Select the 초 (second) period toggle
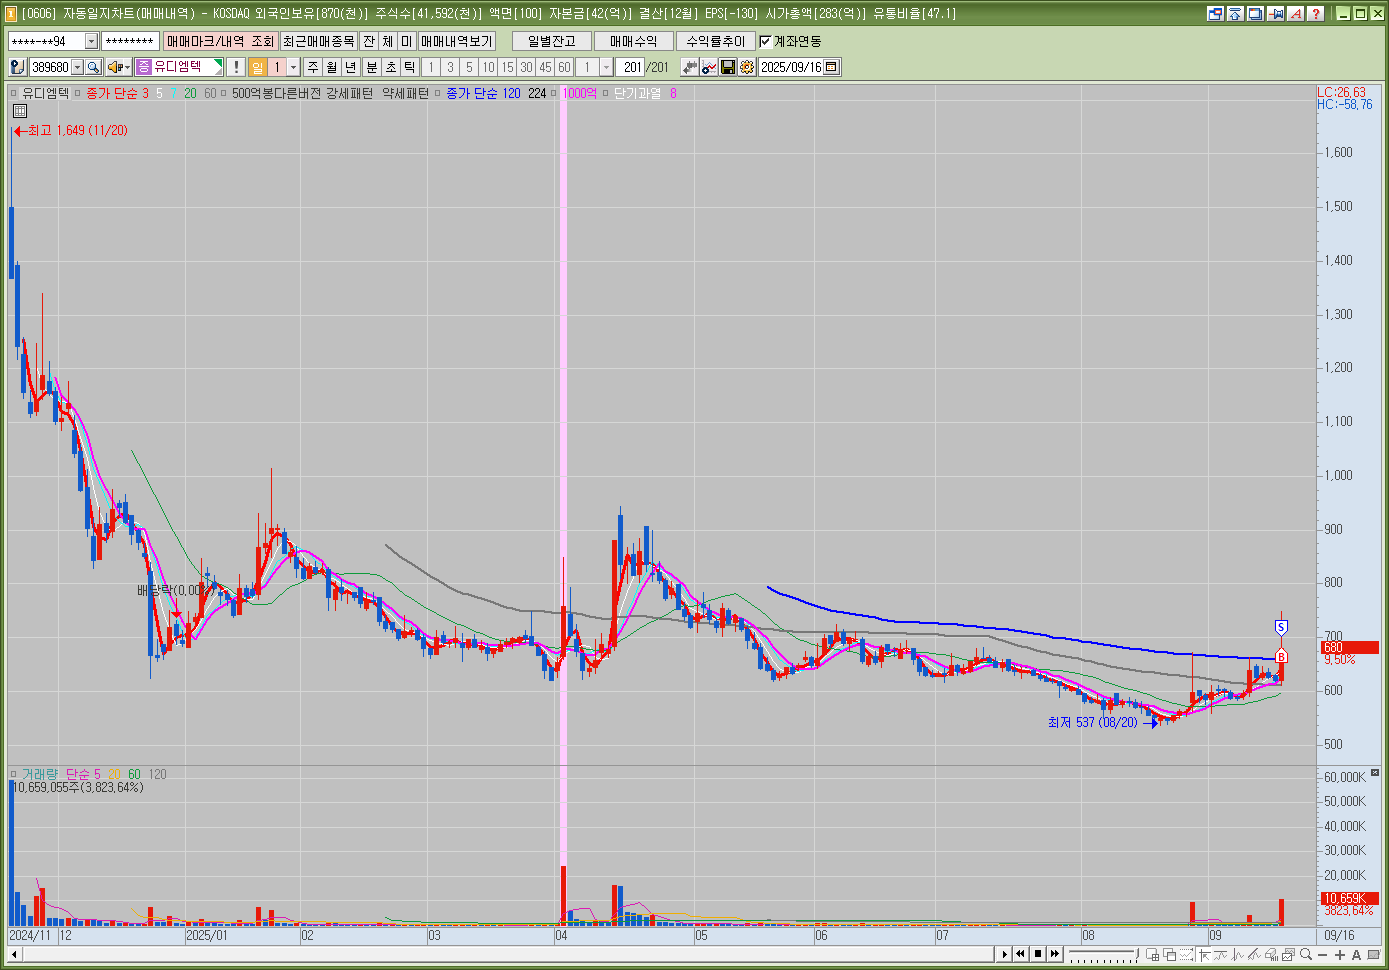1389x970 pixels. coord(391,67)
